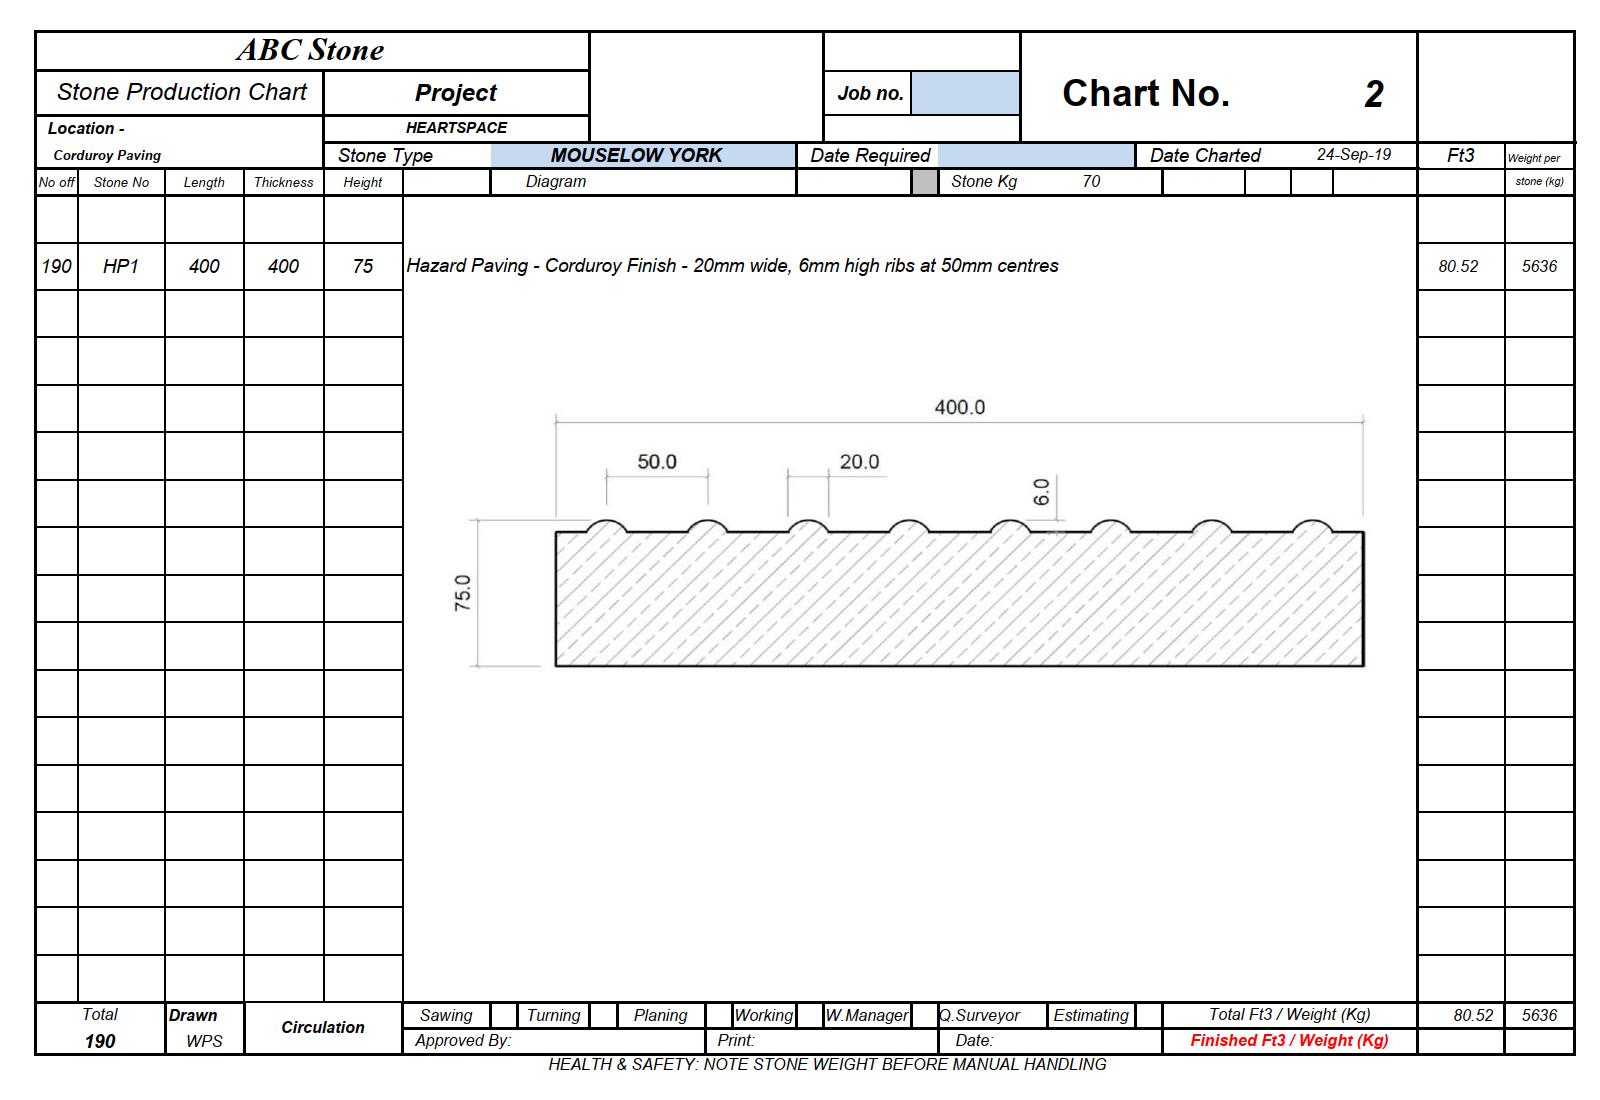The height and width of the screenshot is (1100, 1600).
Task: Click the WPS drawn-by initials
Action: (x=204, y=1041)
